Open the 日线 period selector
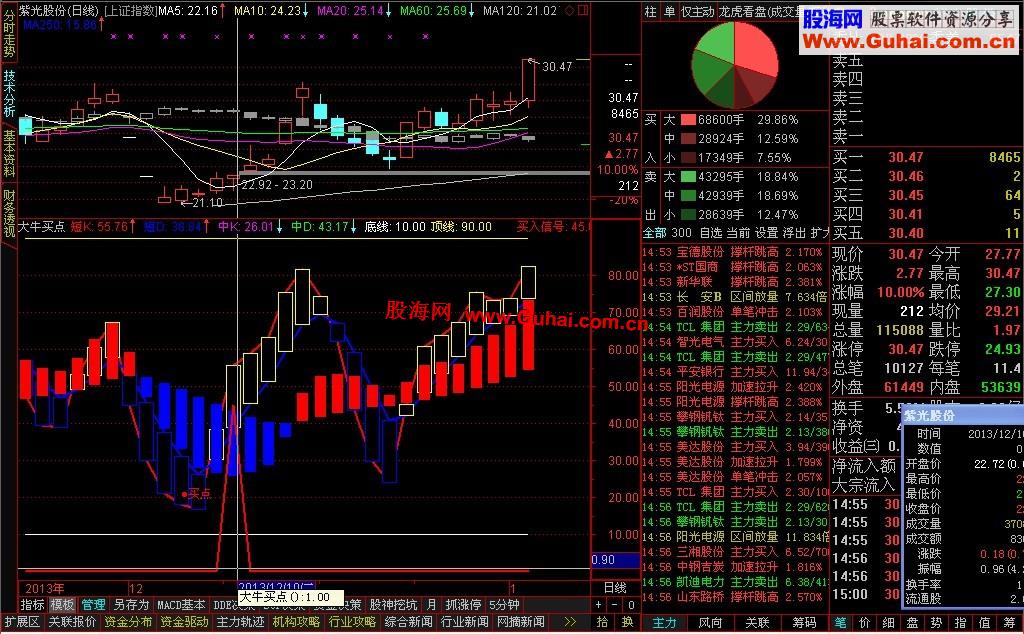The image size is (1024, 634). 615,588
